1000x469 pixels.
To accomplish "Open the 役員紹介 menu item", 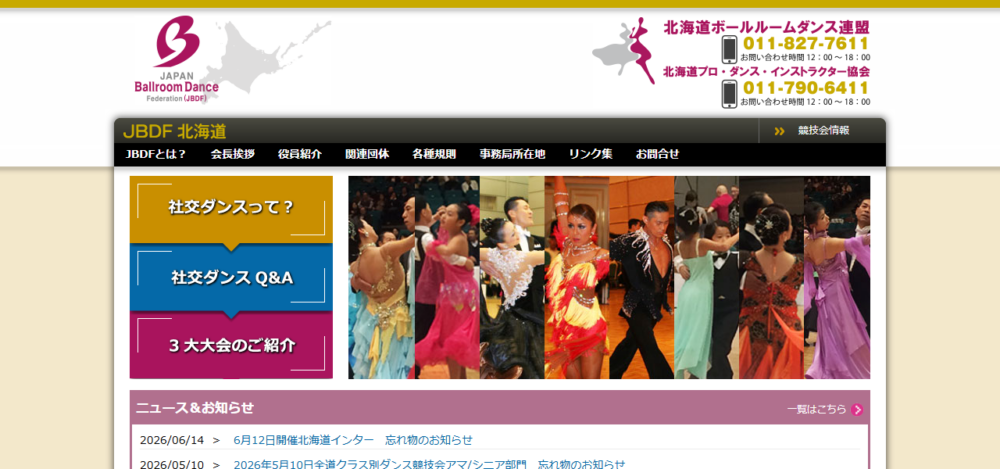I will [x=300, y=154].
